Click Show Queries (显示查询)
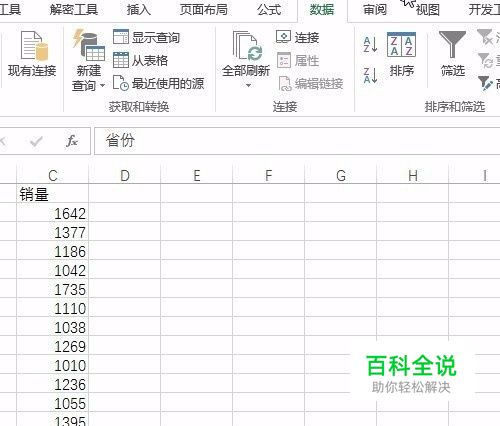 tap(146, 37)
